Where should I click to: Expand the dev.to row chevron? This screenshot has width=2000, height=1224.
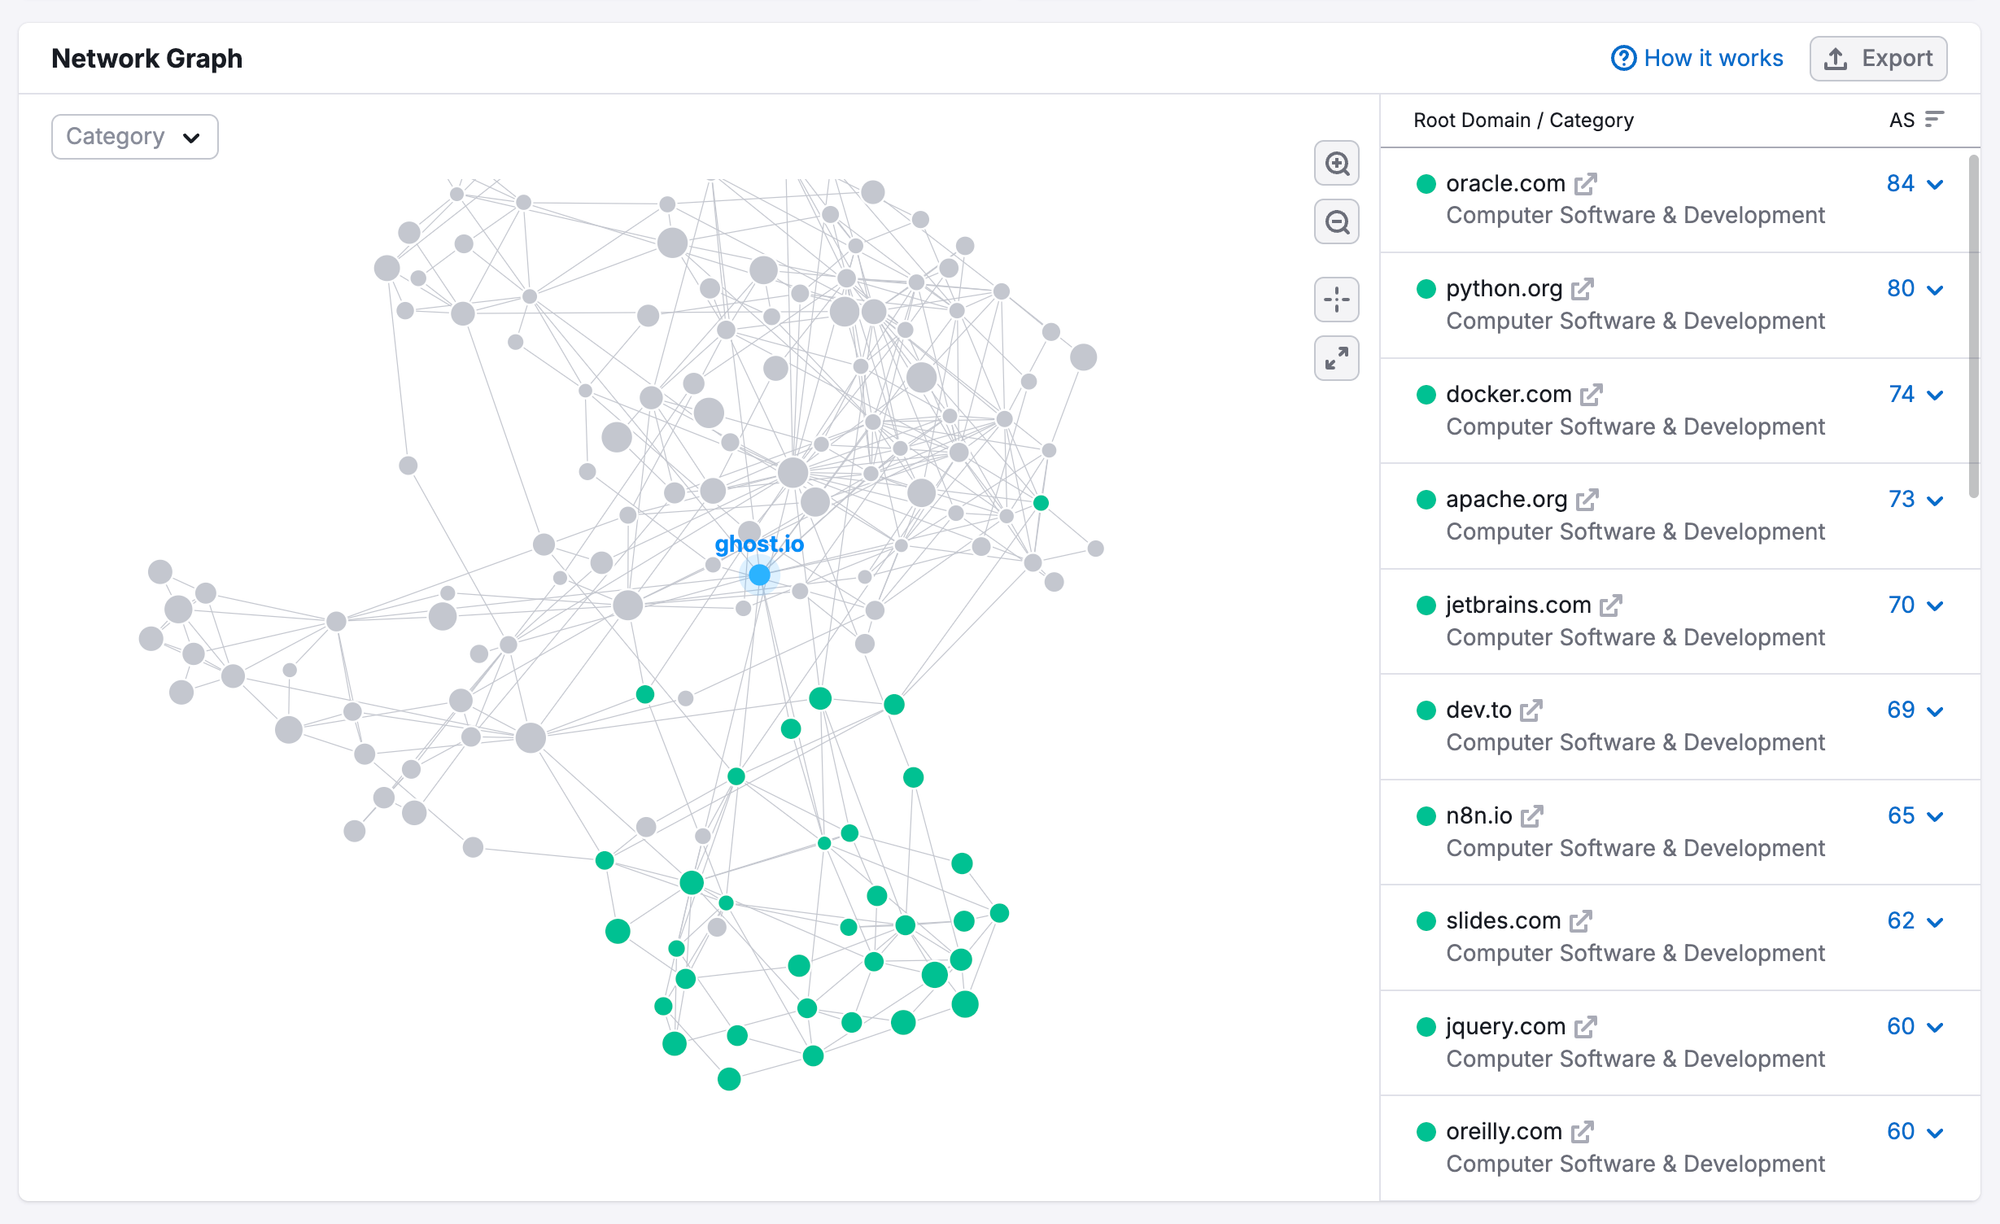click(1935, 711)
